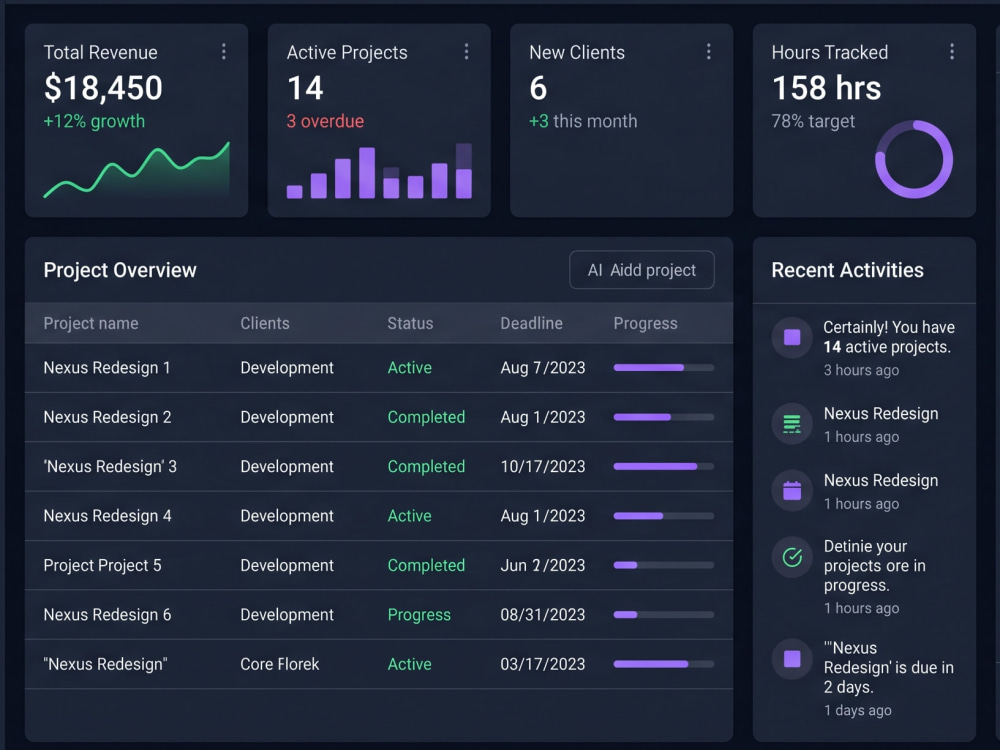Viewport: 1000px width, 750px height.
Task: Click the green checkmark circle activity icon
Action: pos(792,557)
